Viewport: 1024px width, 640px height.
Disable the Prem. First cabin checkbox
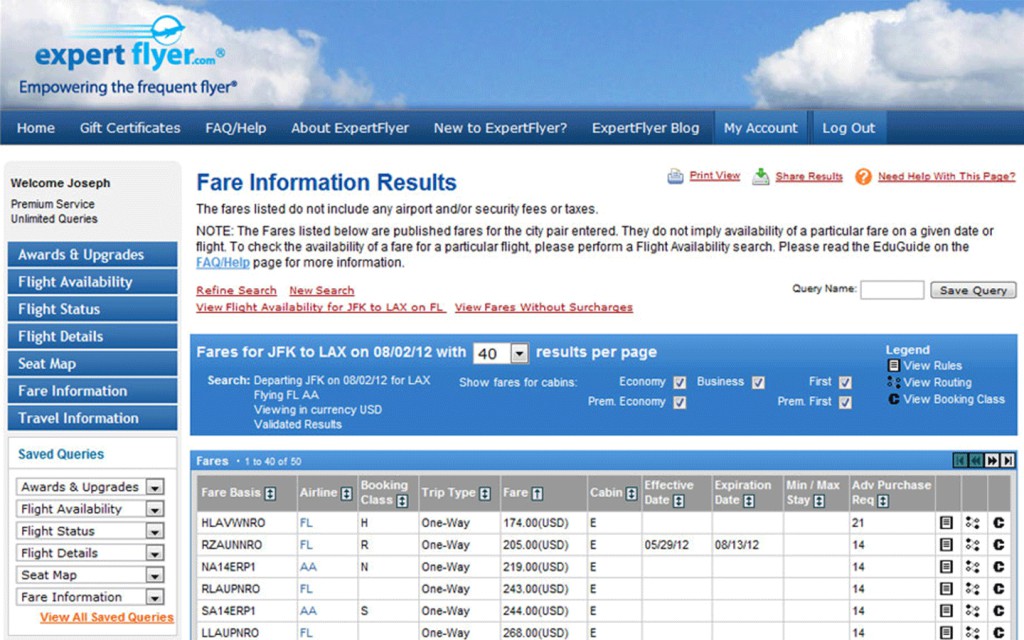coord(846,403)
